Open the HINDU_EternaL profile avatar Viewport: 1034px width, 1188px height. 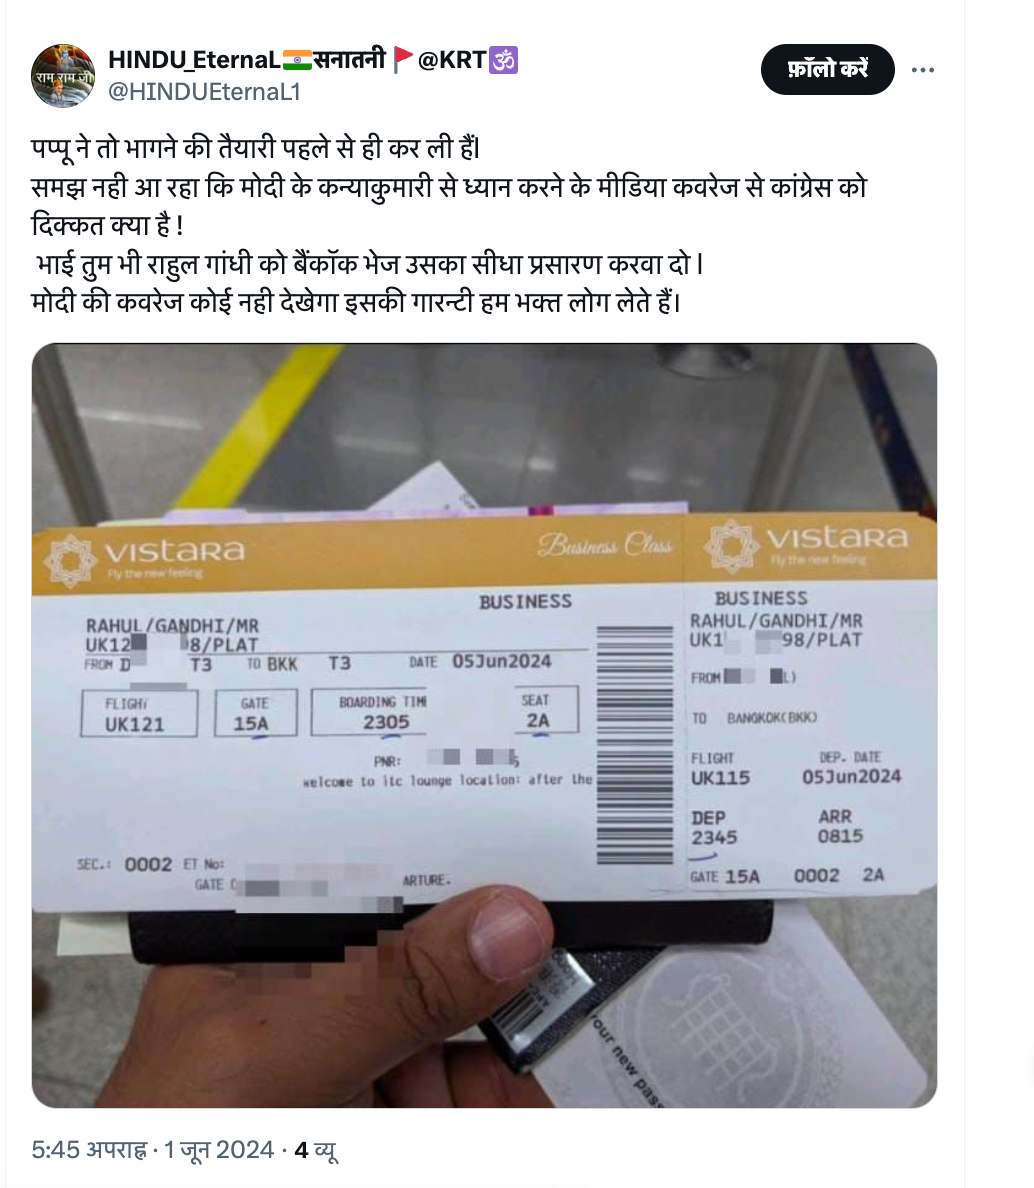pos(63,76)
